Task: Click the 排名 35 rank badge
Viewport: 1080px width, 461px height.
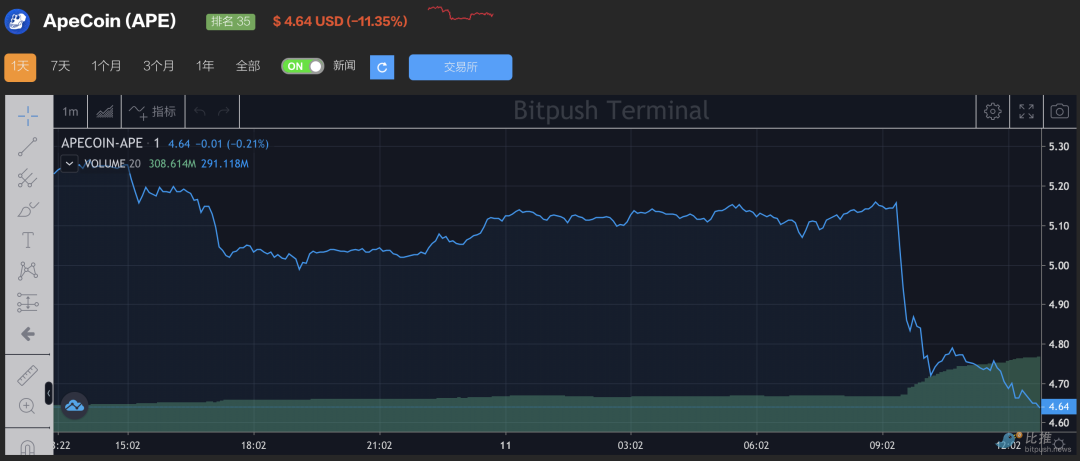Action: click(x=231, y=21)
